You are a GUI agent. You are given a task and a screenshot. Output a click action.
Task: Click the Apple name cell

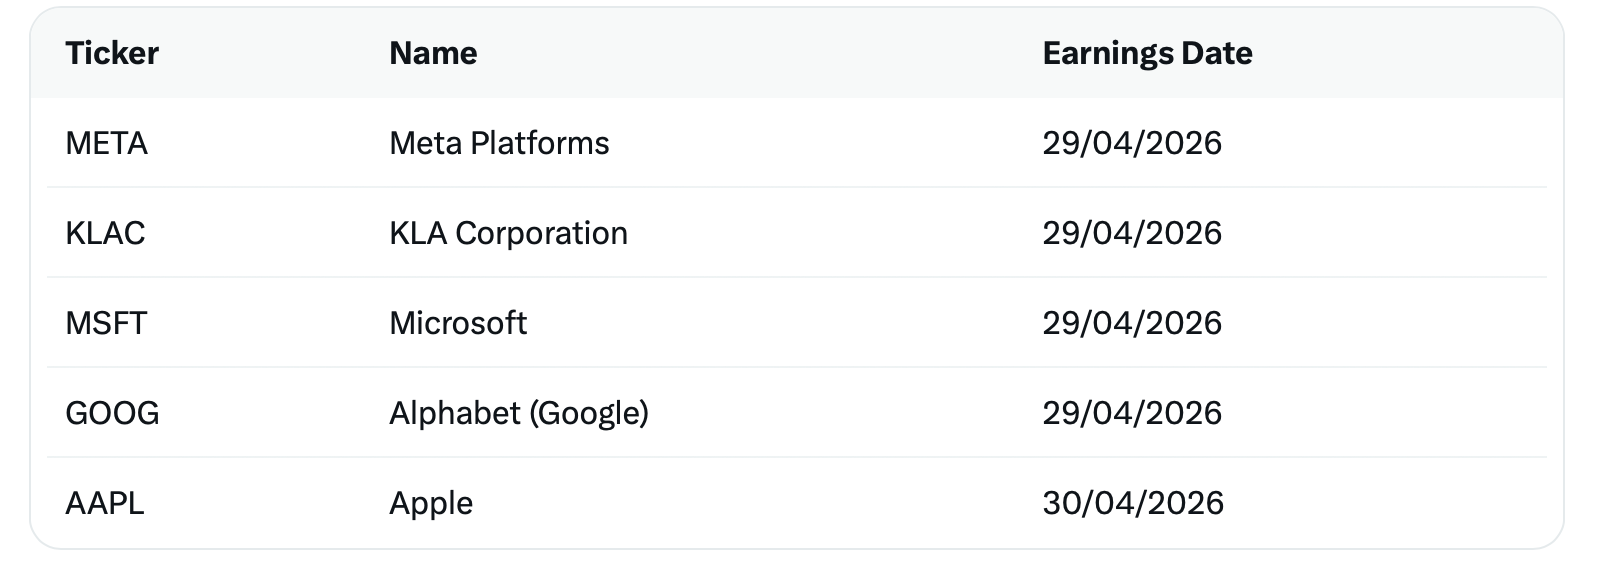tap(431, 503)
